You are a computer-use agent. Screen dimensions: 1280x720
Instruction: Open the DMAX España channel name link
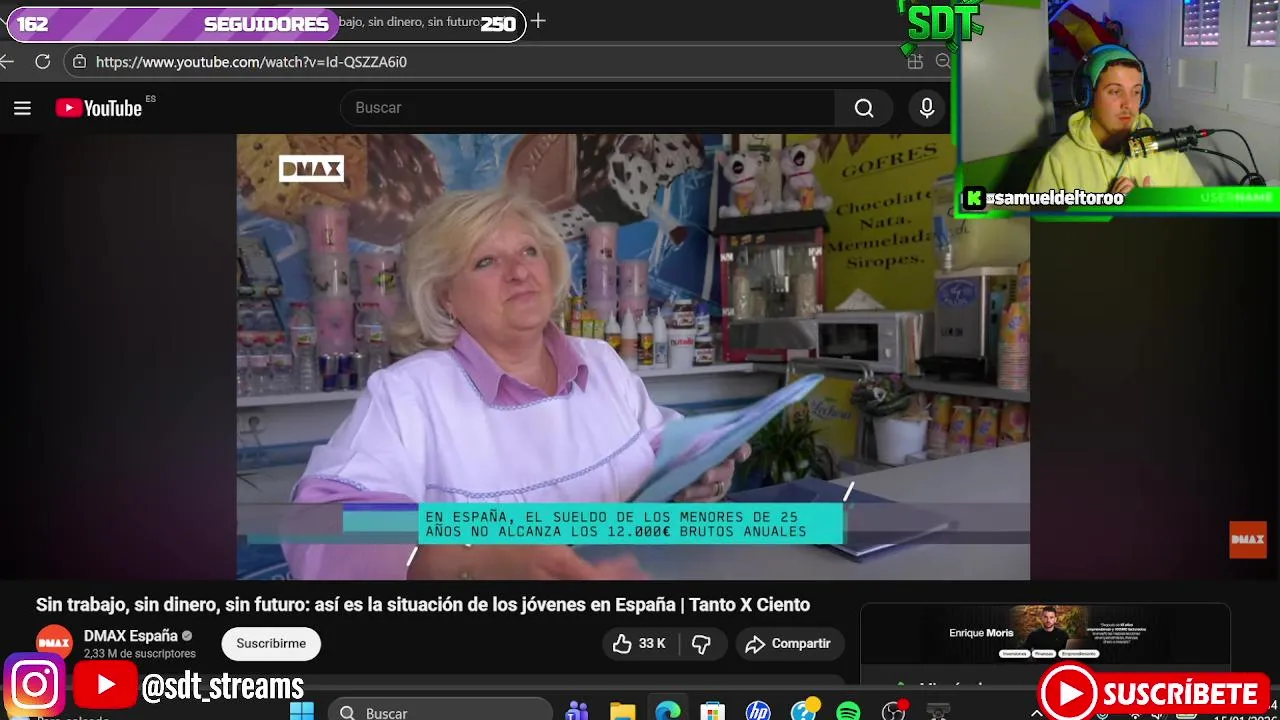pos(131,636)
